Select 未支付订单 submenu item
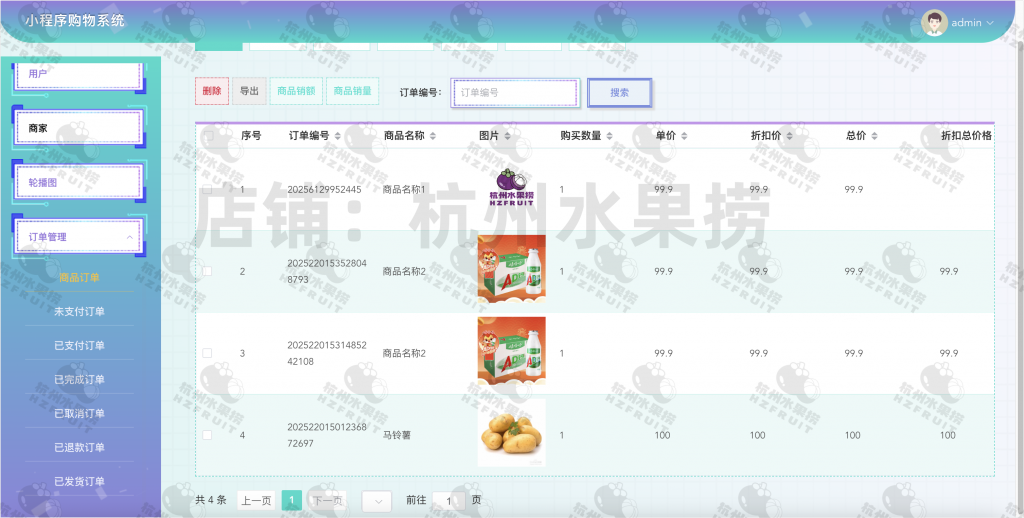The image size is (1024, 518). pos(79,312)
